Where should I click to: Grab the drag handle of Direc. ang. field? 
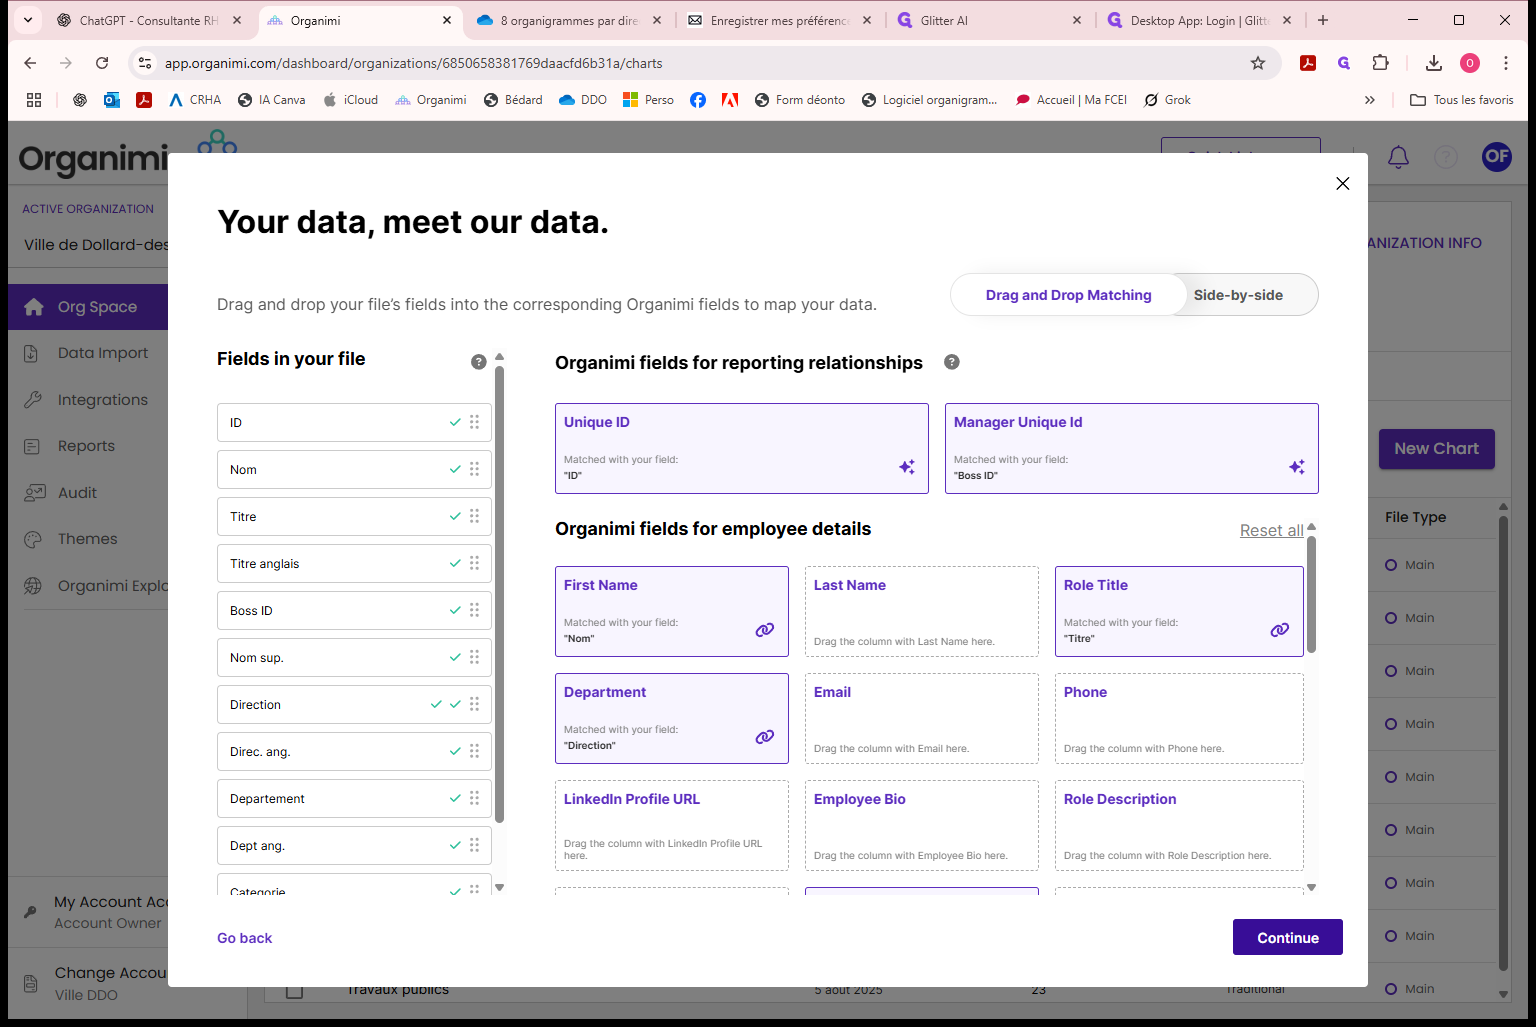[475, 751]
